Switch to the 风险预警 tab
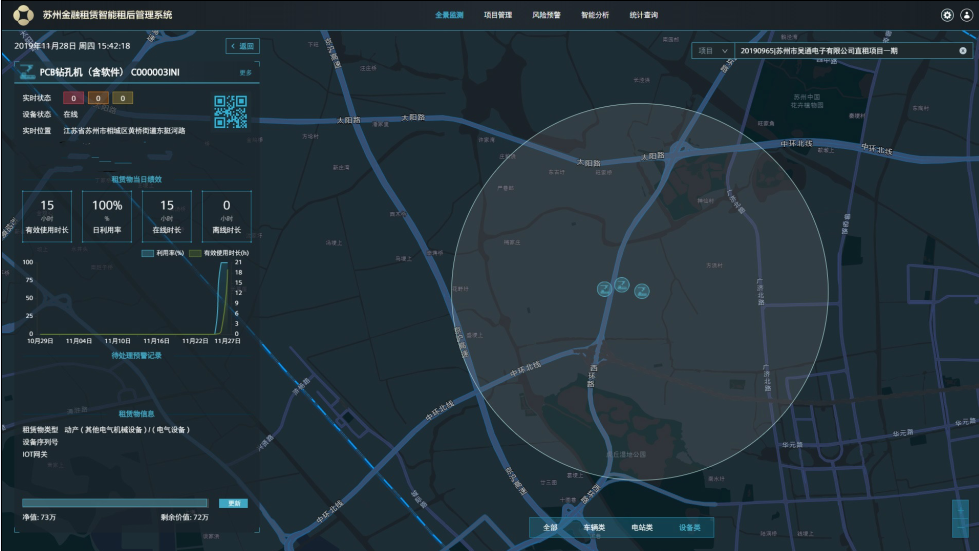 point(546,15)
